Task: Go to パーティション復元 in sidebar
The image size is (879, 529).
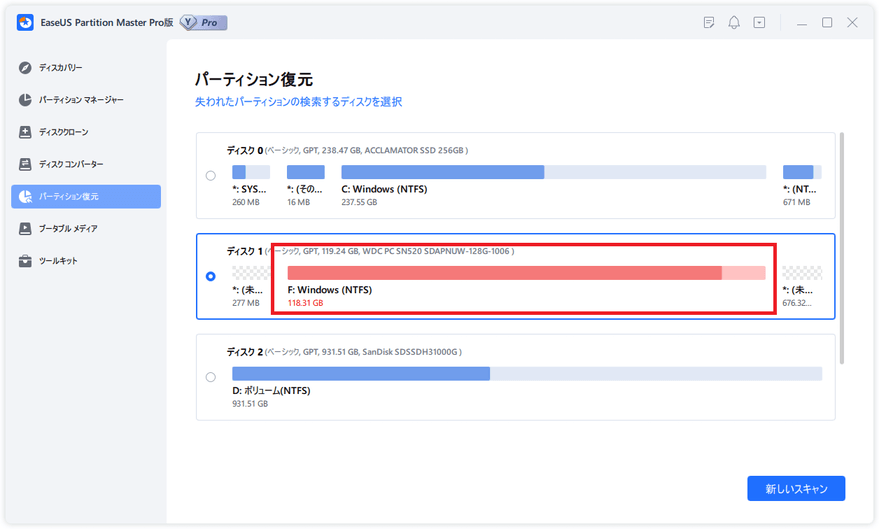Action: coord(86,197)
